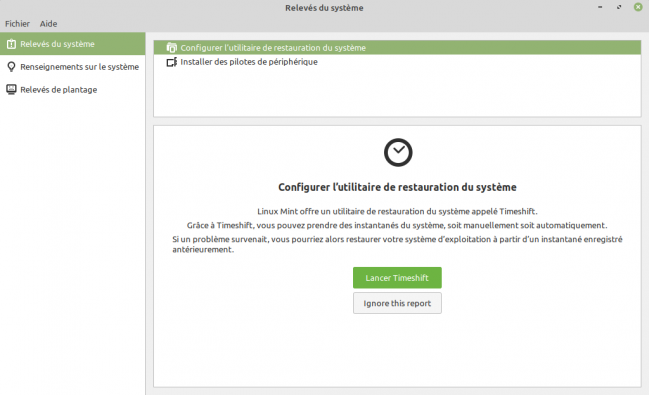Viewport: 649px width, 395px height.
Task: Open the Aide menu
Action: [x=48, y=24]
